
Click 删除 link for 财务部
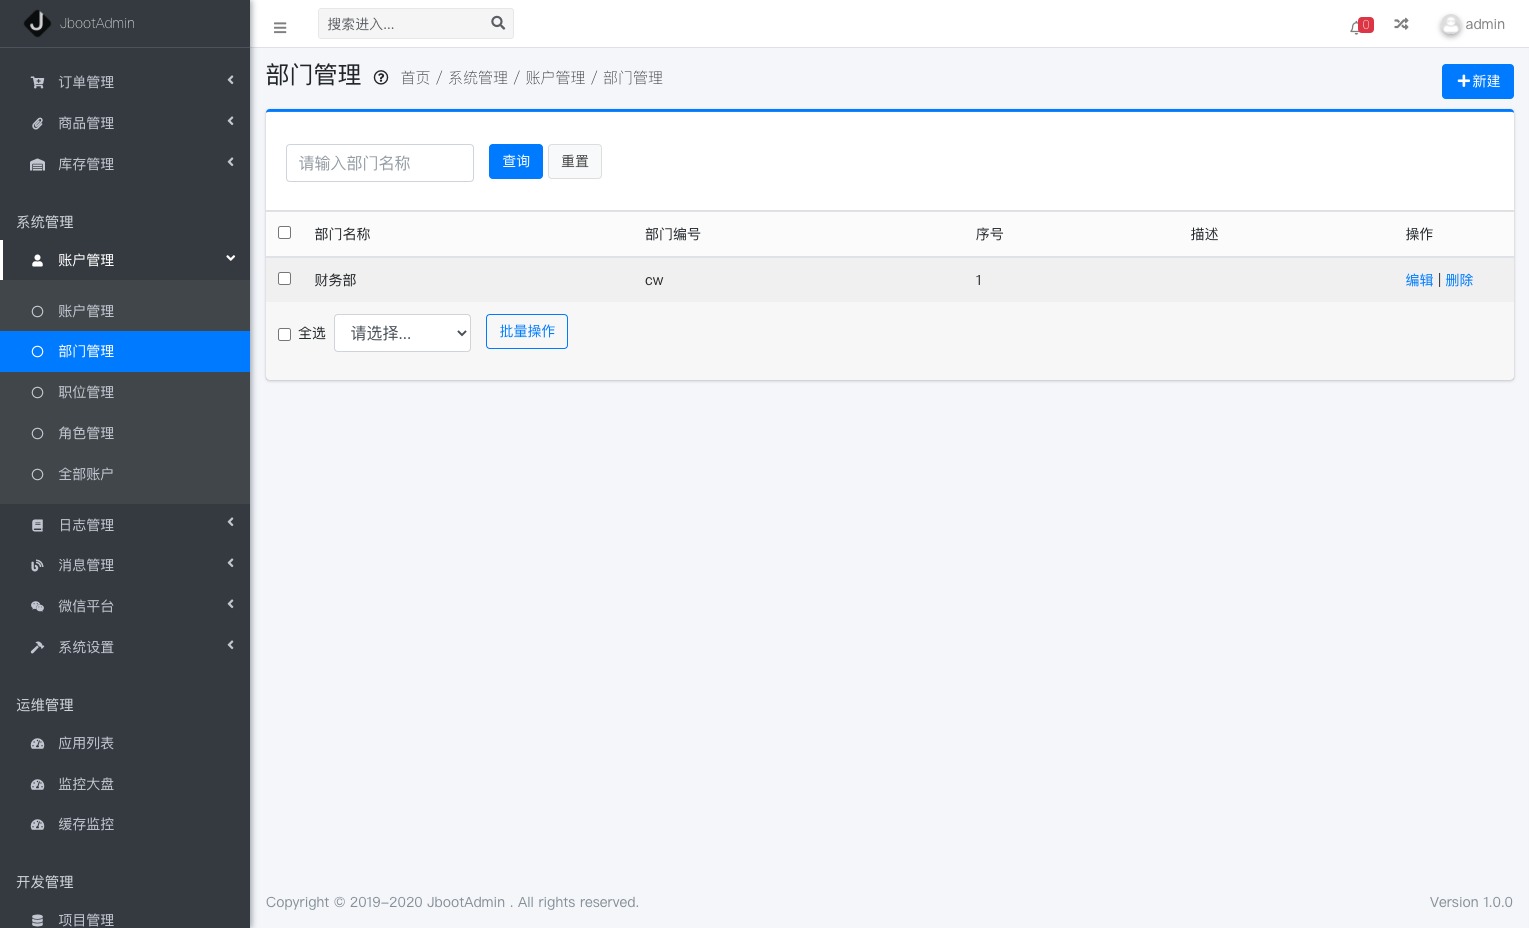click(x=1459, y=280)
